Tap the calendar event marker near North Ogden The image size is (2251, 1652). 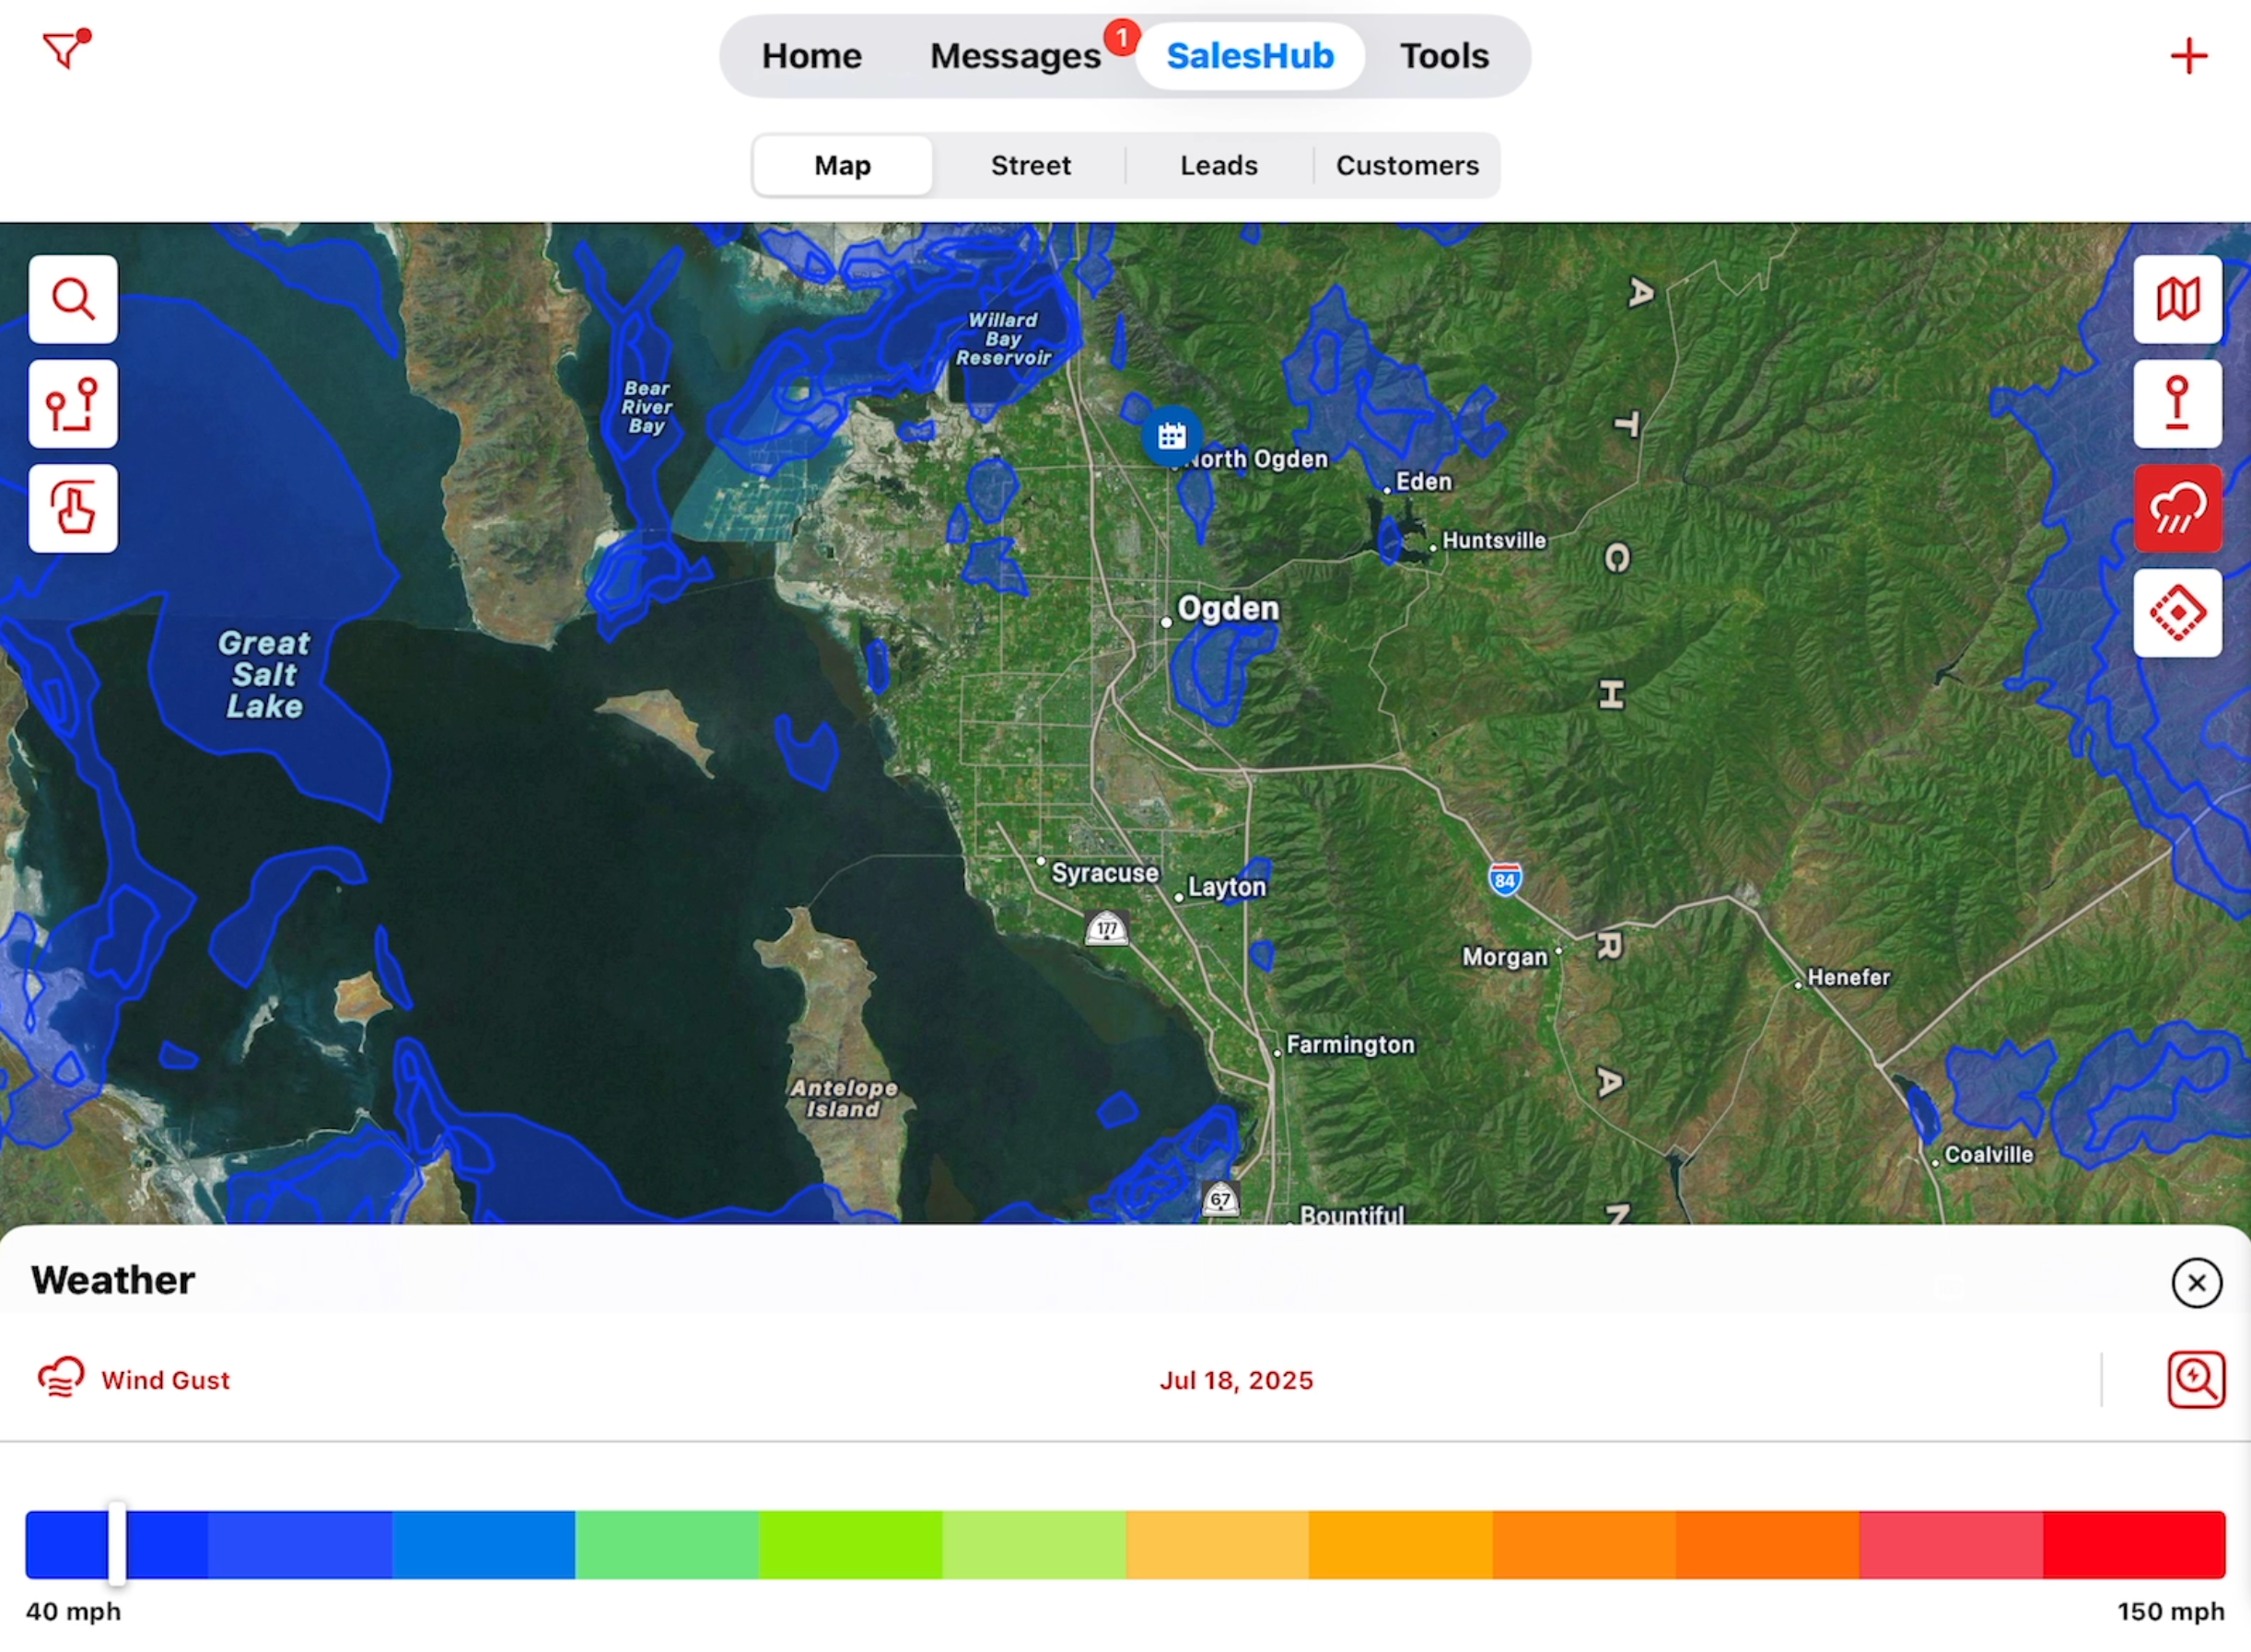click(1171, 436)
